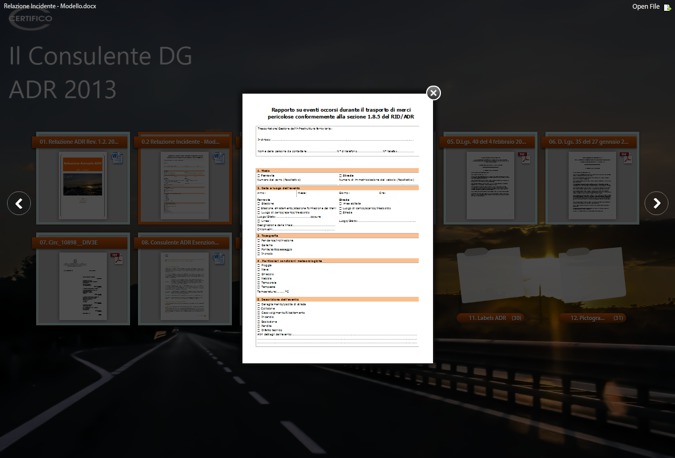675x458 pixels.
Task: Click the Certifico logo
Action: pos(30,20)
